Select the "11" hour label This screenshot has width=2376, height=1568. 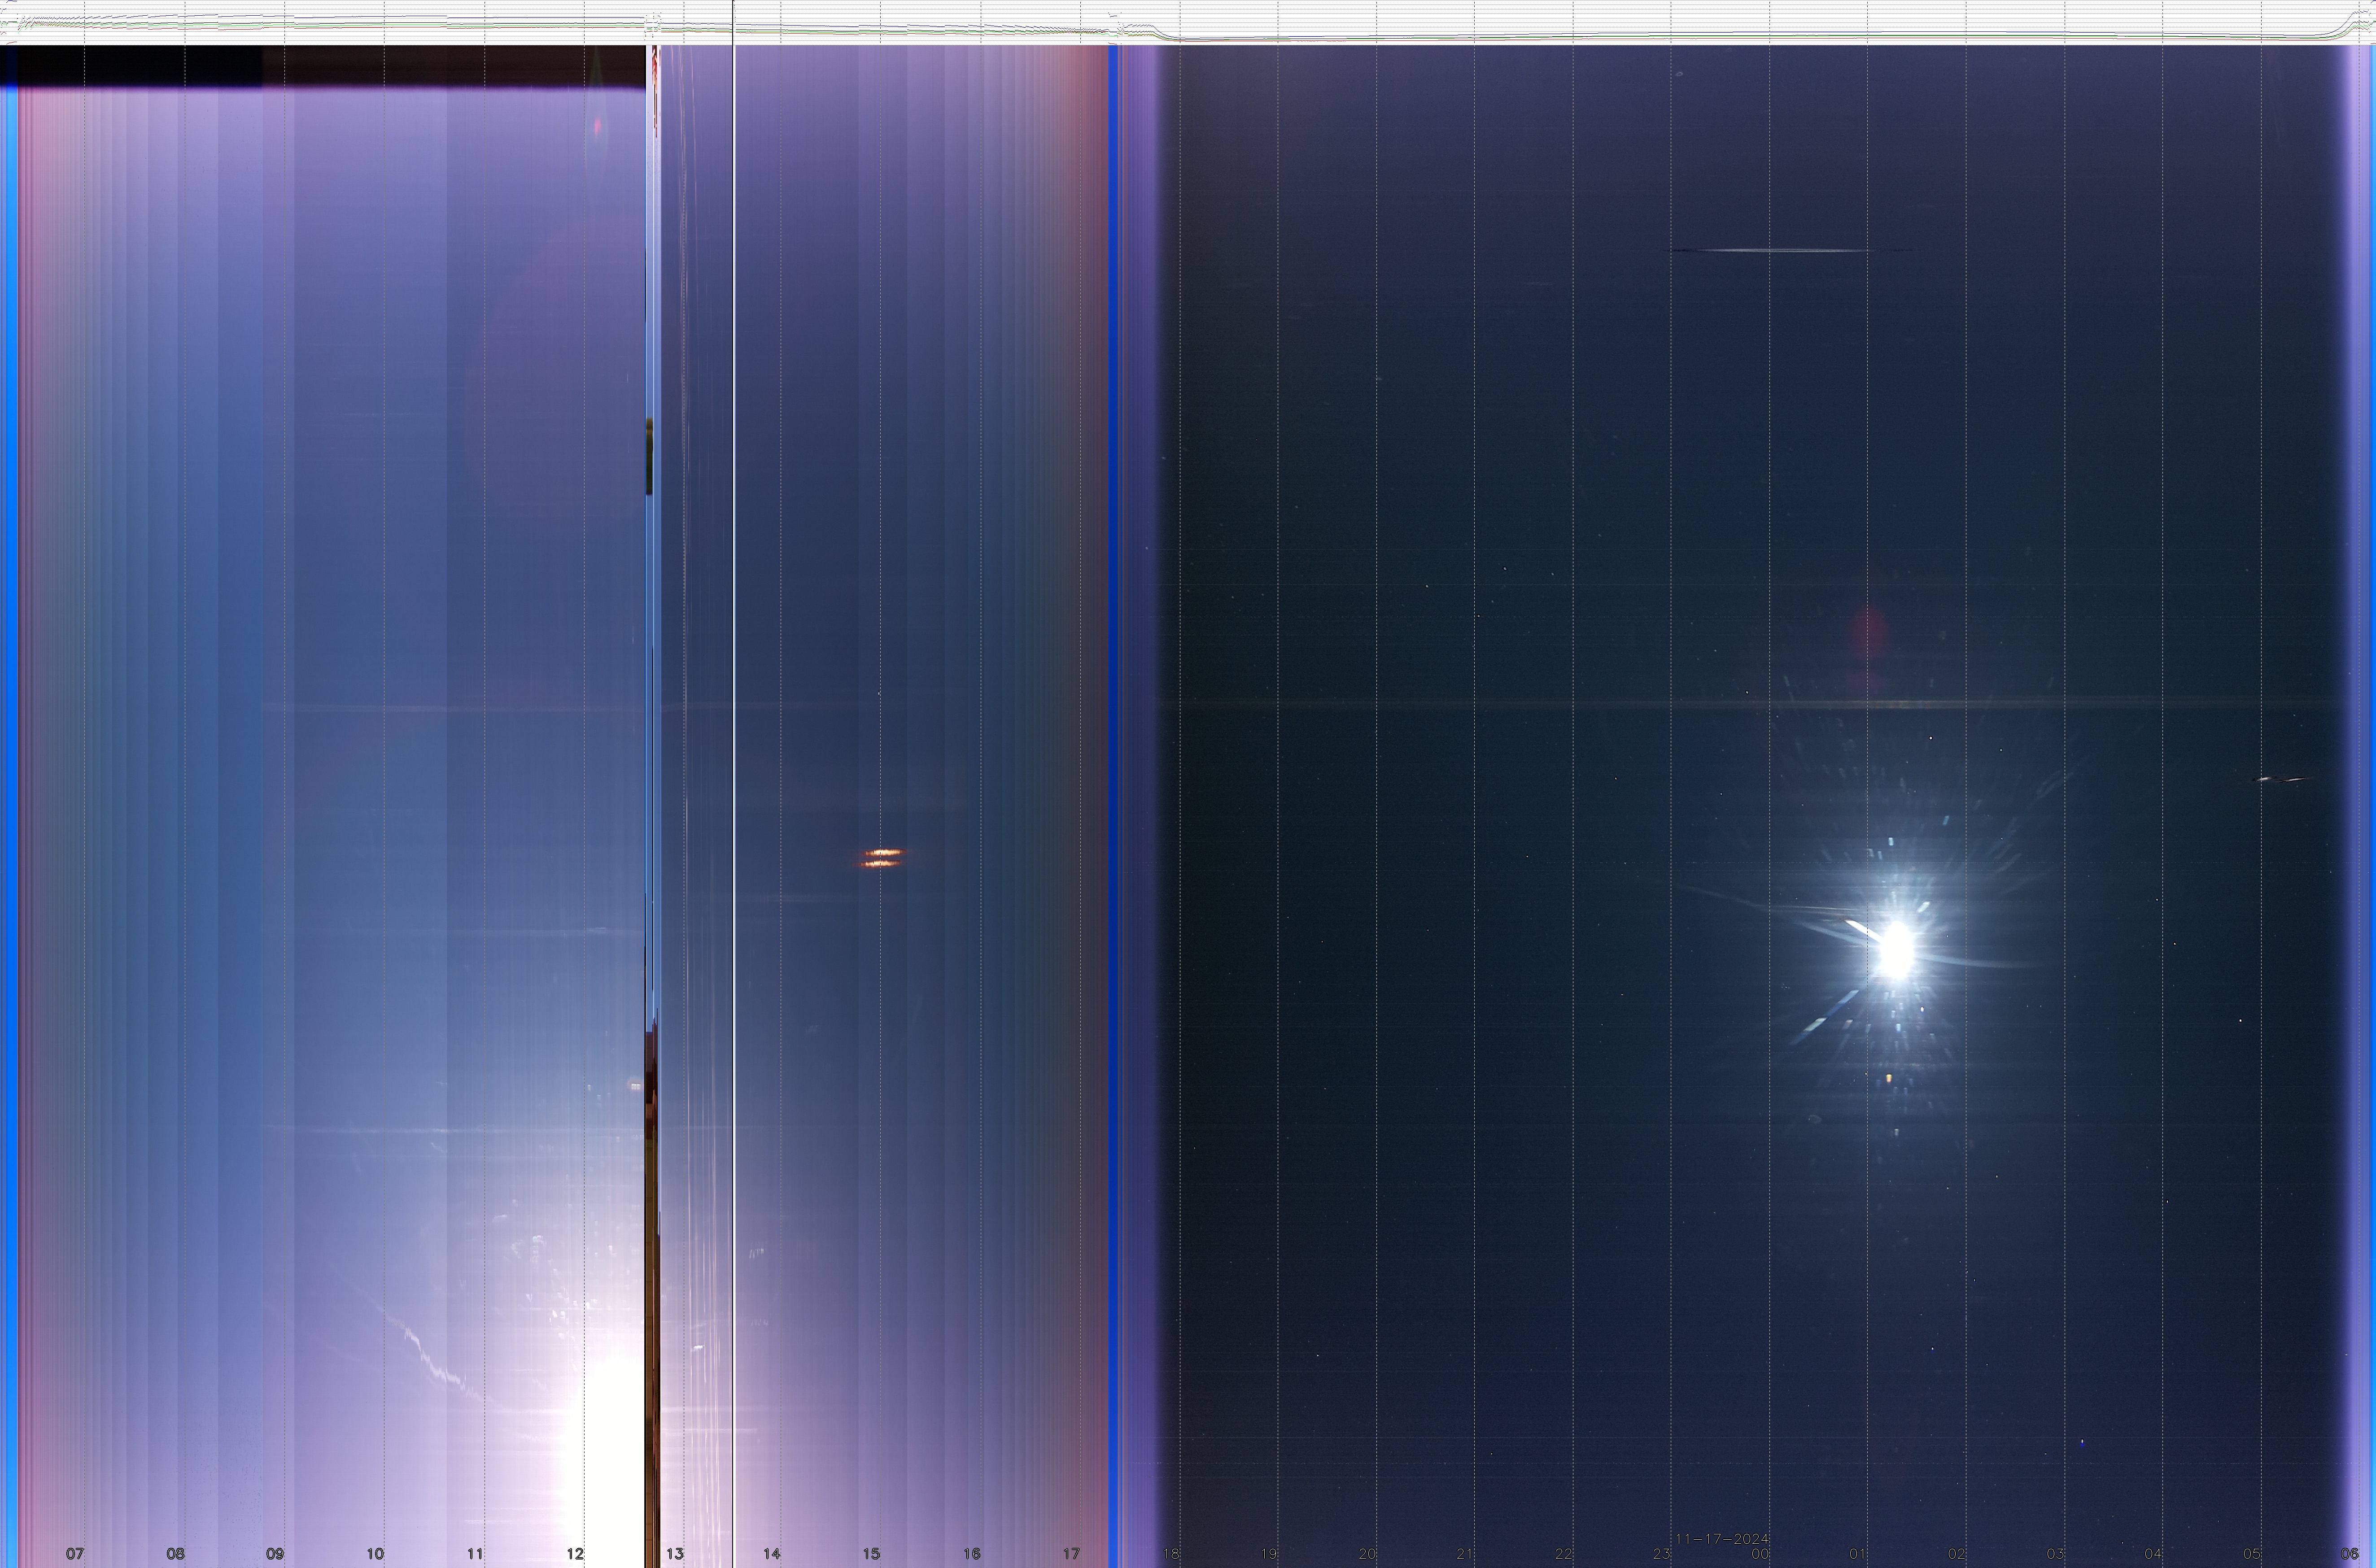click(475, 1553)
